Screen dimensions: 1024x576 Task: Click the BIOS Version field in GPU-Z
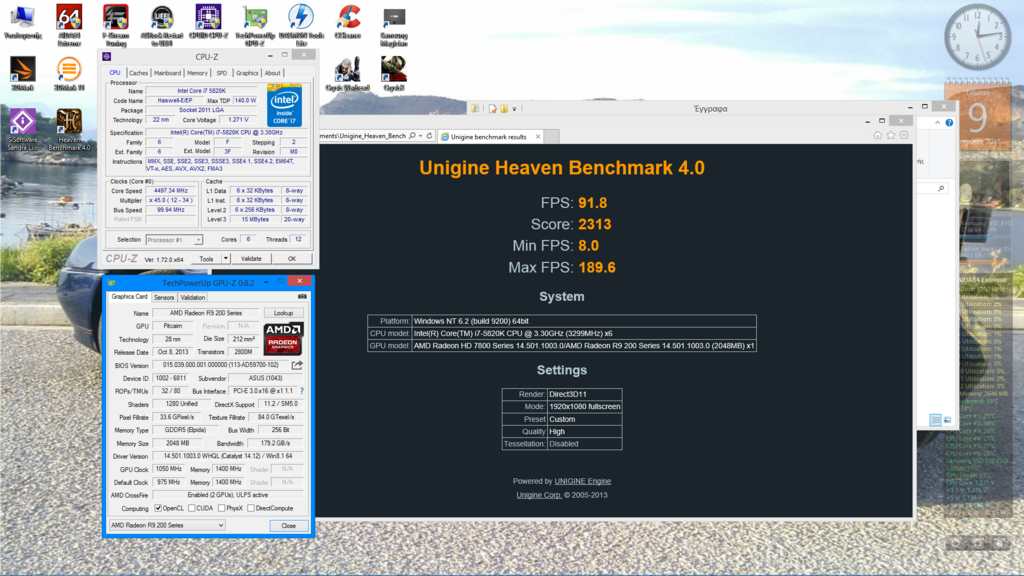coord(221,365)
